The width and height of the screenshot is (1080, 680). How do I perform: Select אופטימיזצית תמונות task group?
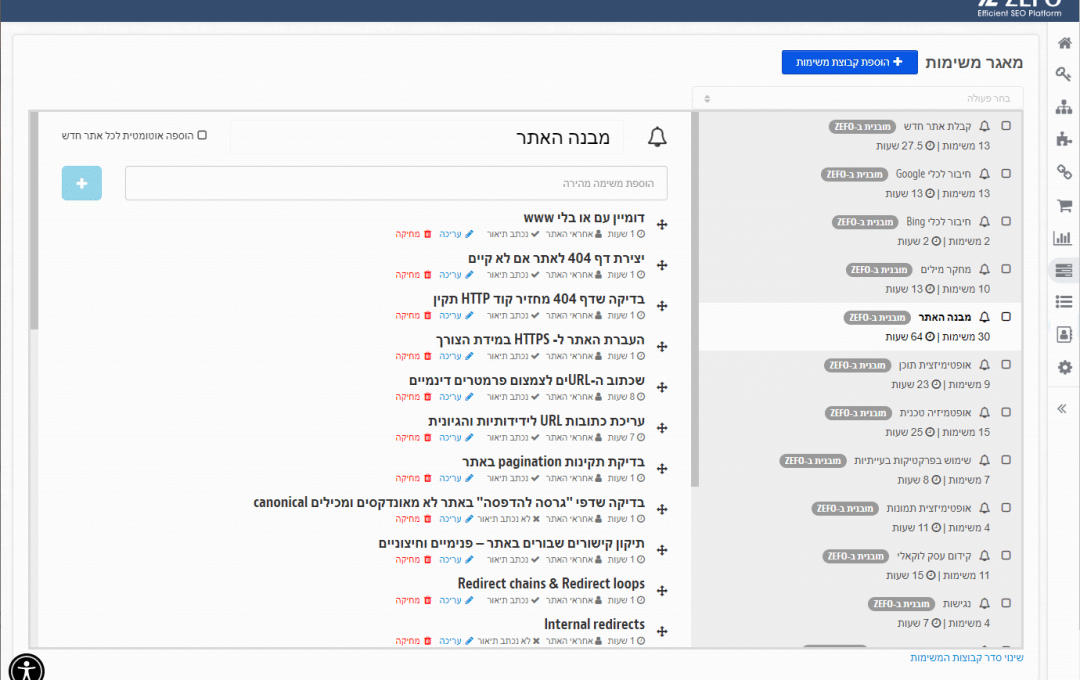click(861, 517)
